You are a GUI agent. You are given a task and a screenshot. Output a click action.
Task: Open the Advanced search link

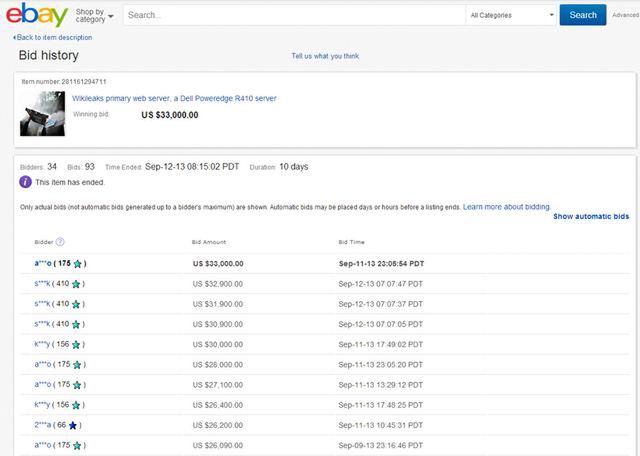625,15
